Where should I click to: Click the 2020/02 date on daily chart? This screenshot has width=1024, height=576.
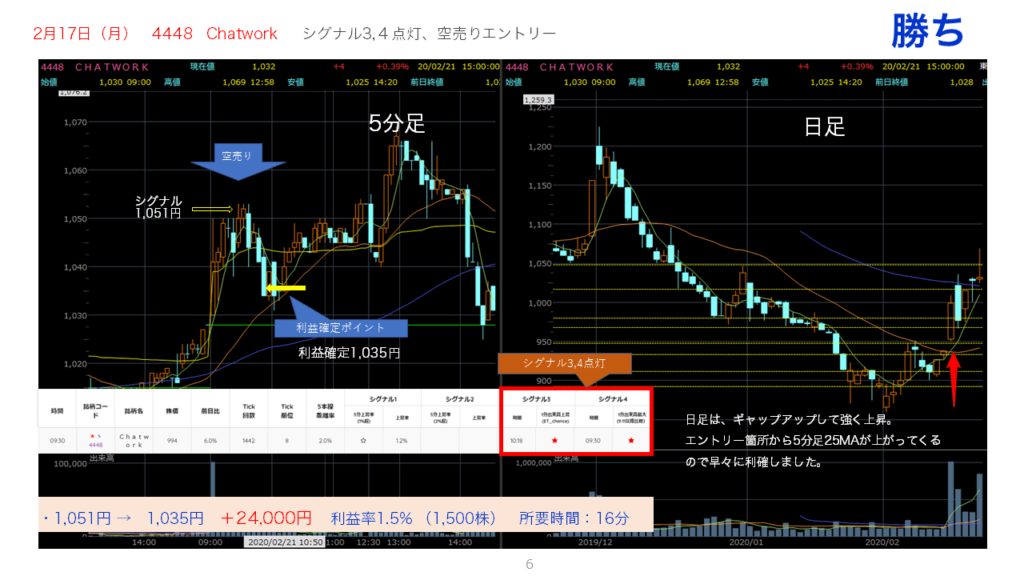(x=882, y=542)
